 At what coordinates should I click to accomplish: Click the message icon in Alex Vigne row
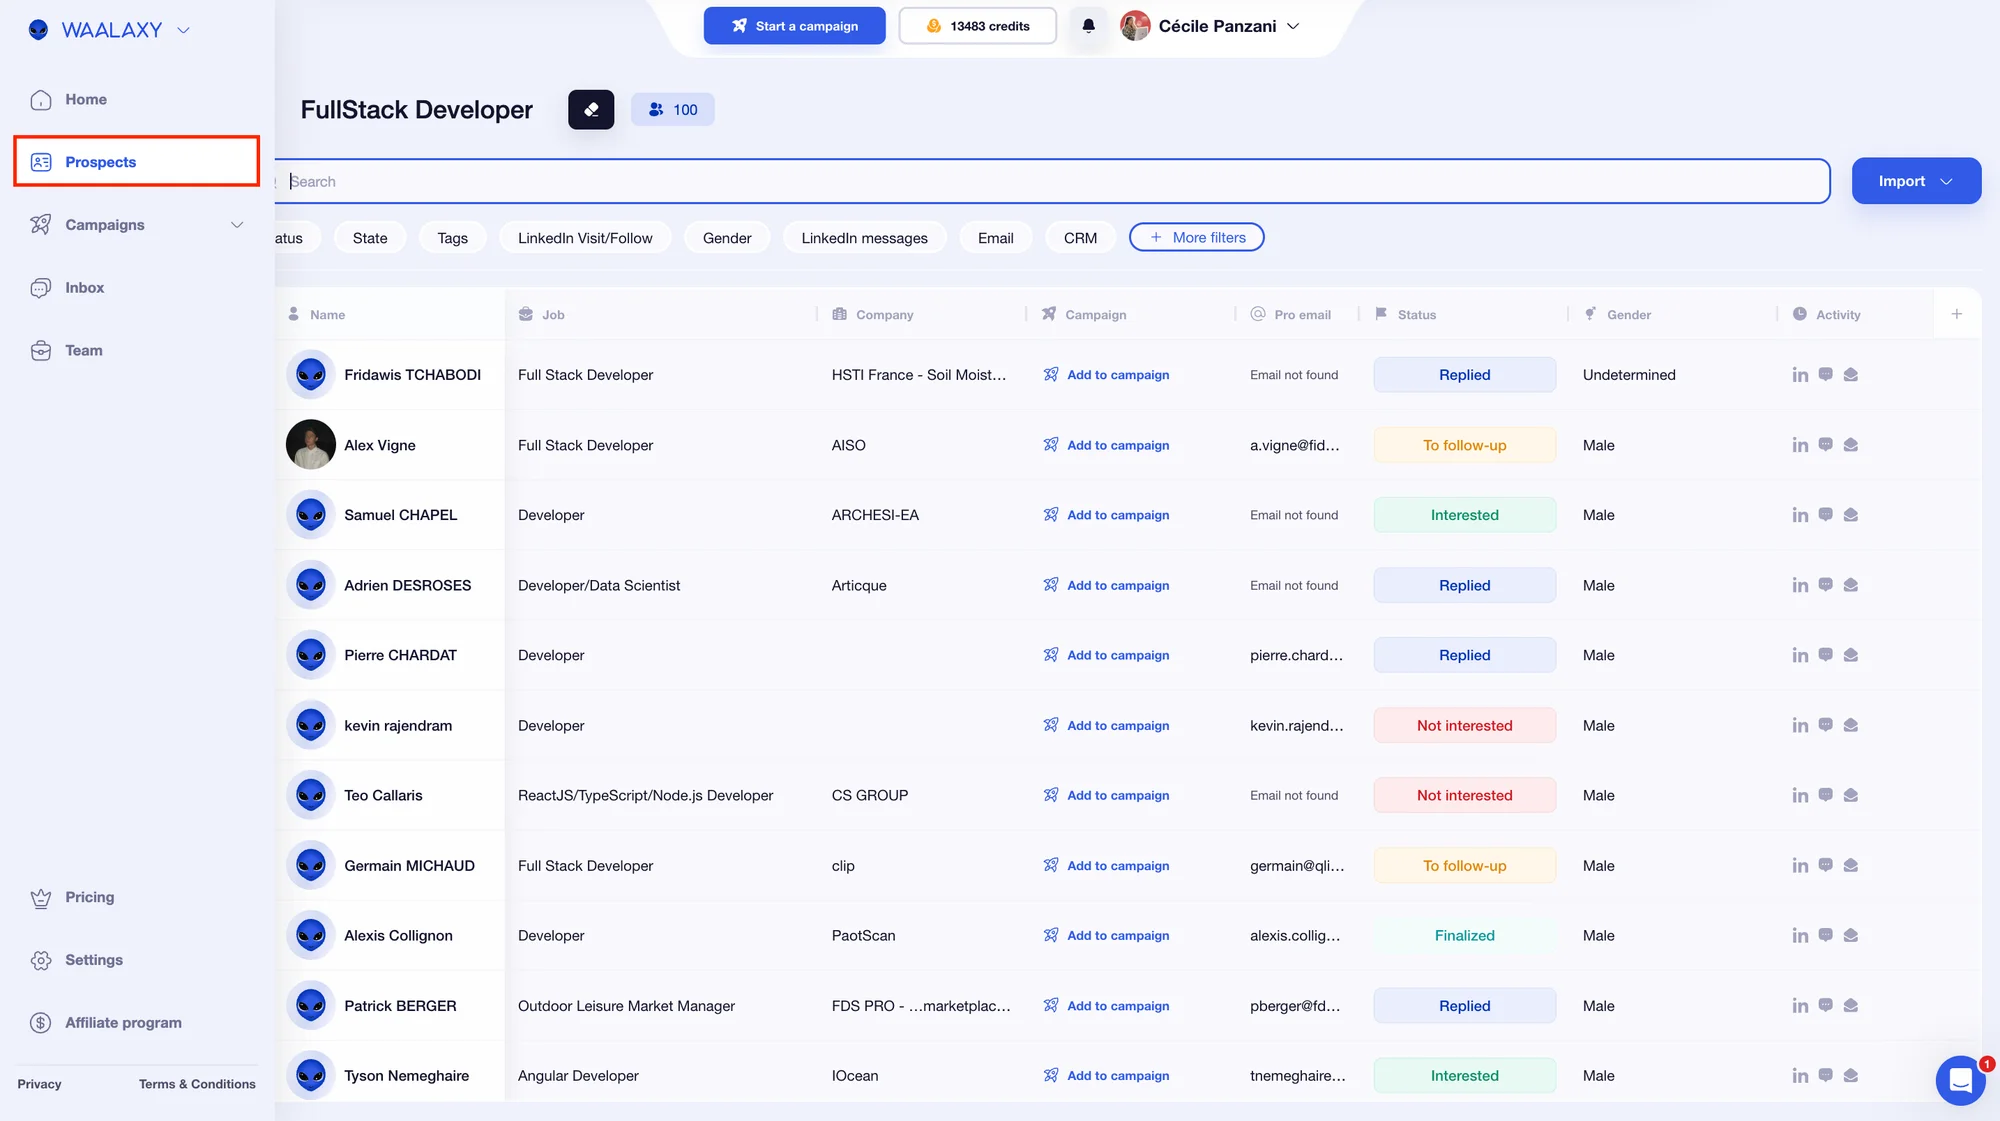point(1825,445)
